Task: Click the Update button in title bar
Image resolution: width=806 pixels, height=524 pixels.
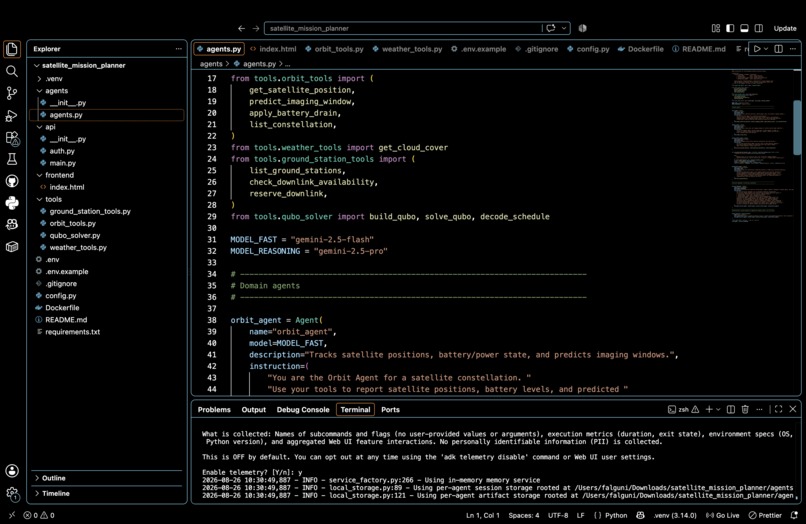Action: click(785, 28)
